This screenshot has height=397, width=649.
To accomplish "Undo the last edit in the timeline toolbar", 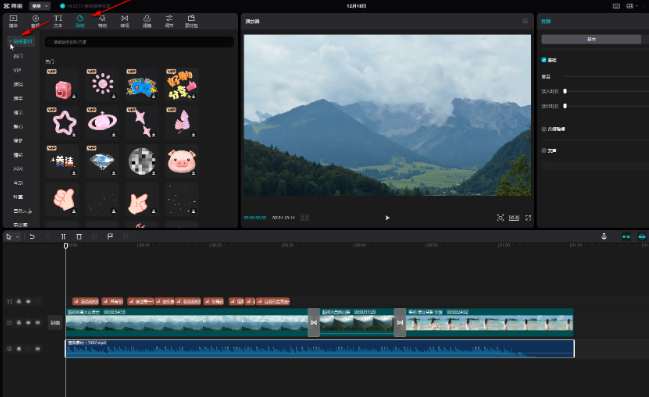I will pyautogui.click(x=32, y=237).
